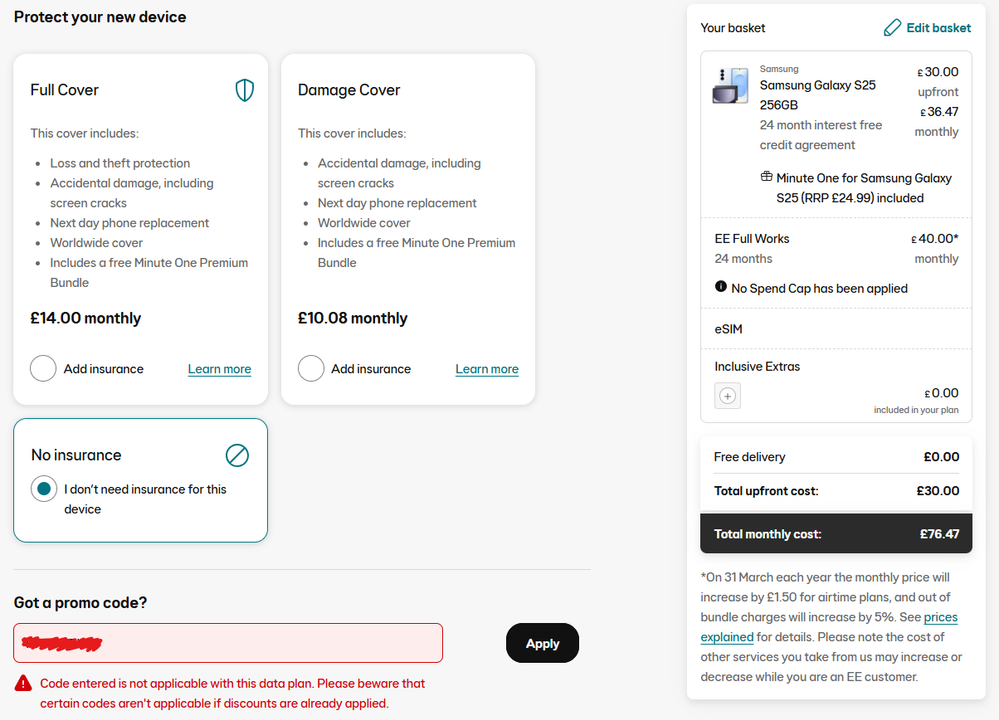The height and width of the screenshot is (720, 999).
Task: Open Learn more for Damage Cover
Action: pyautogui.click(x=487, y=369)
